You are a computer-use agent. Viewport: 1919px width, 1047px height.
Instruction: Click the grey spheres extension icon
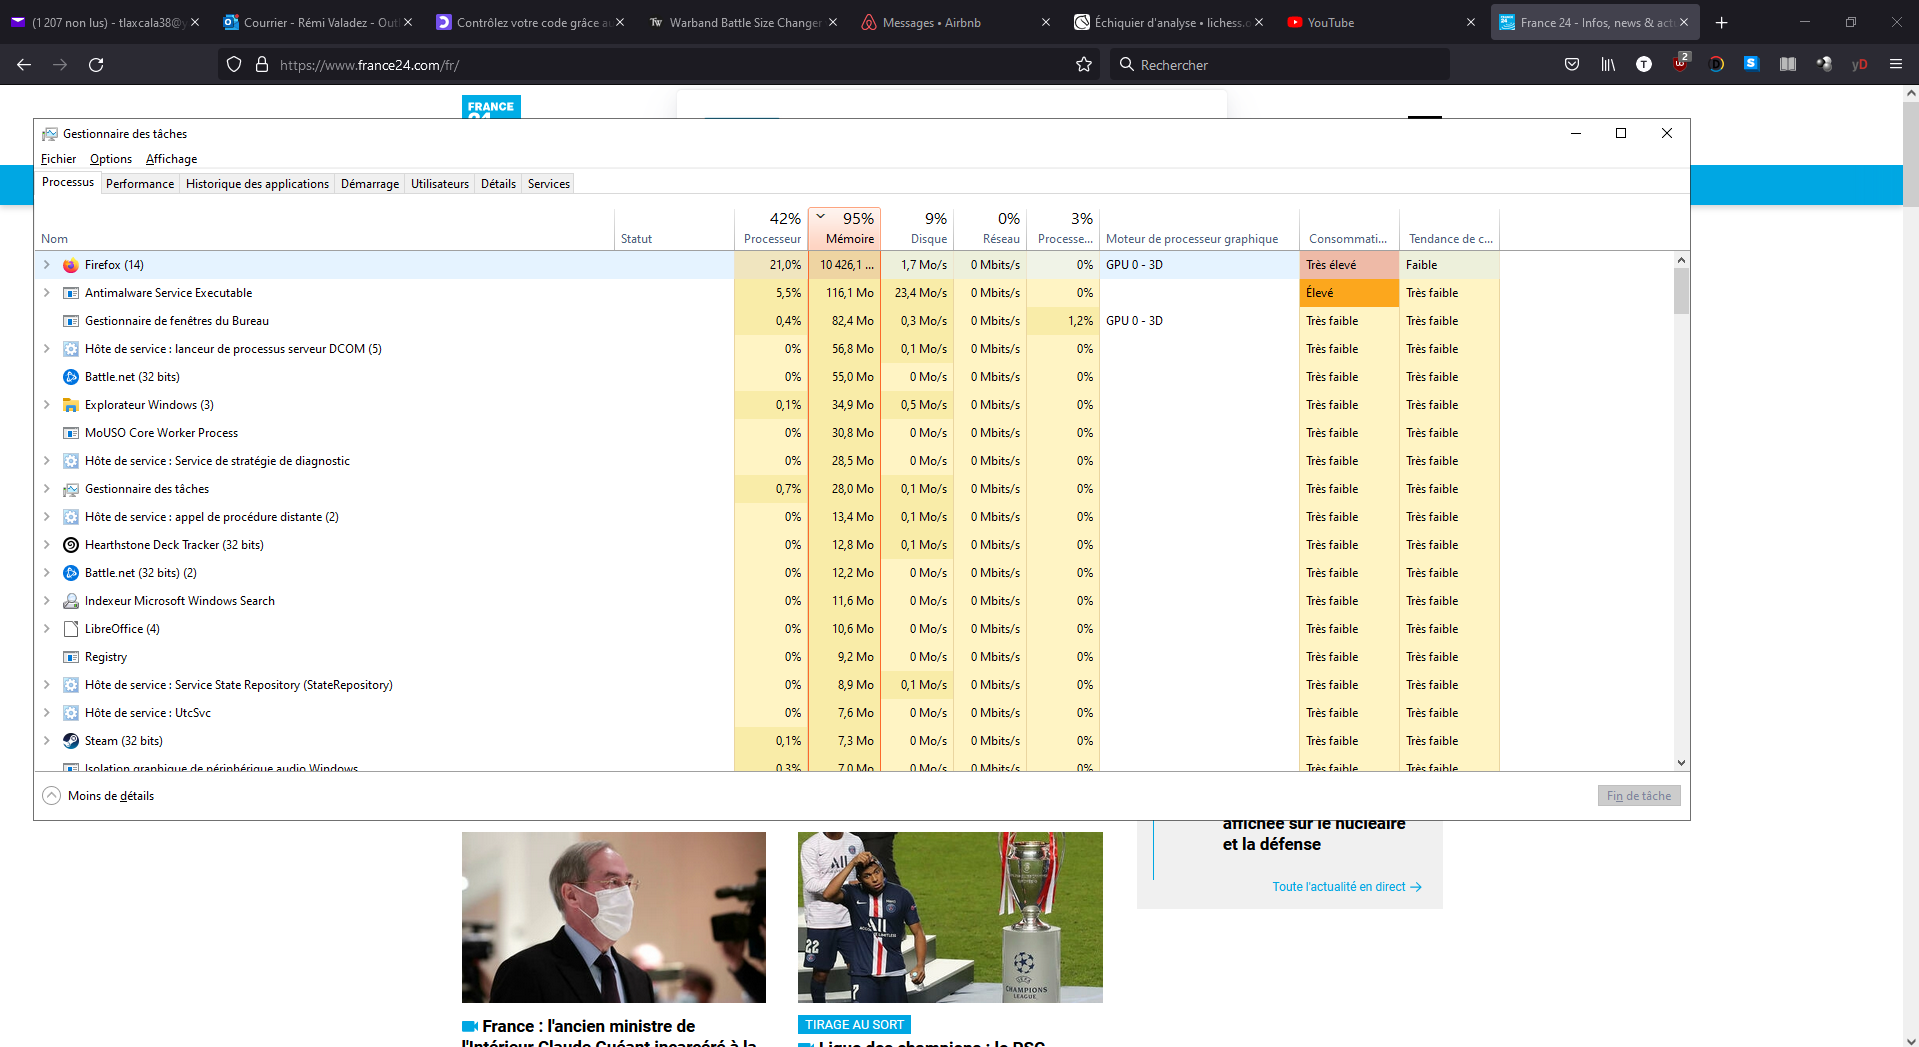1824,65
